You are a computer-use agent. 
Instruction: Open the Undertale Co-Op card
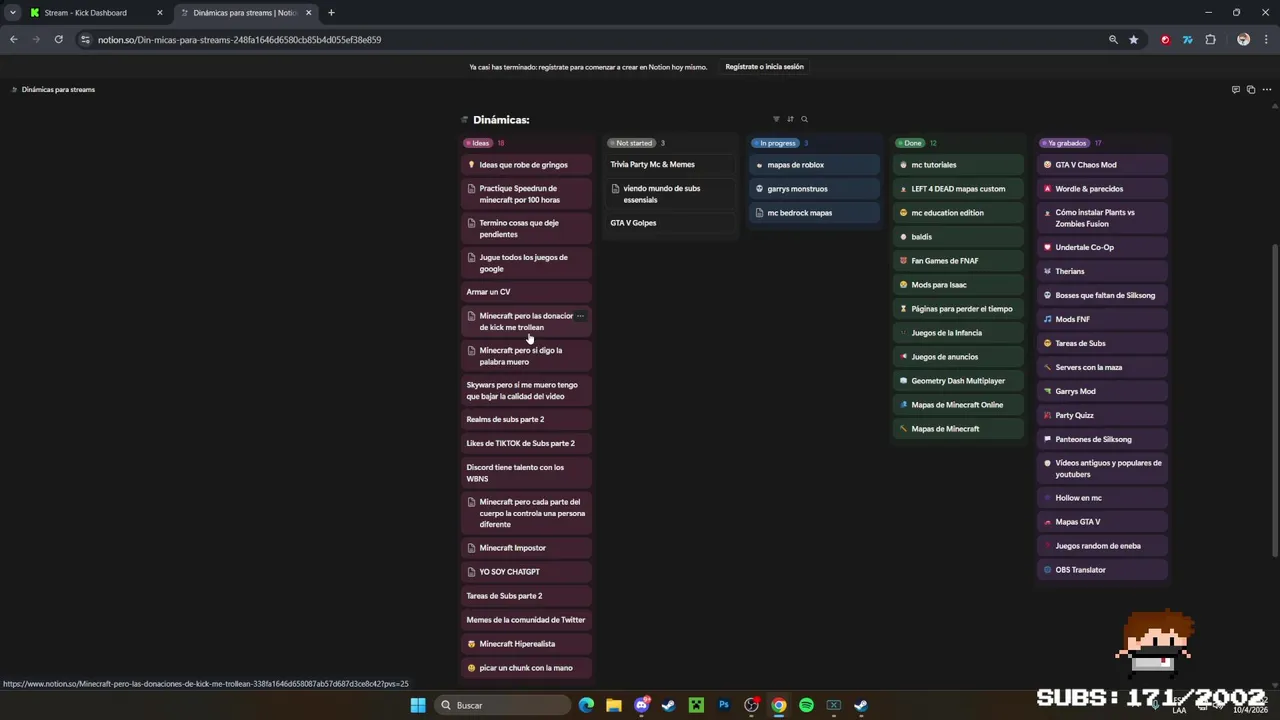(1103, 247)
